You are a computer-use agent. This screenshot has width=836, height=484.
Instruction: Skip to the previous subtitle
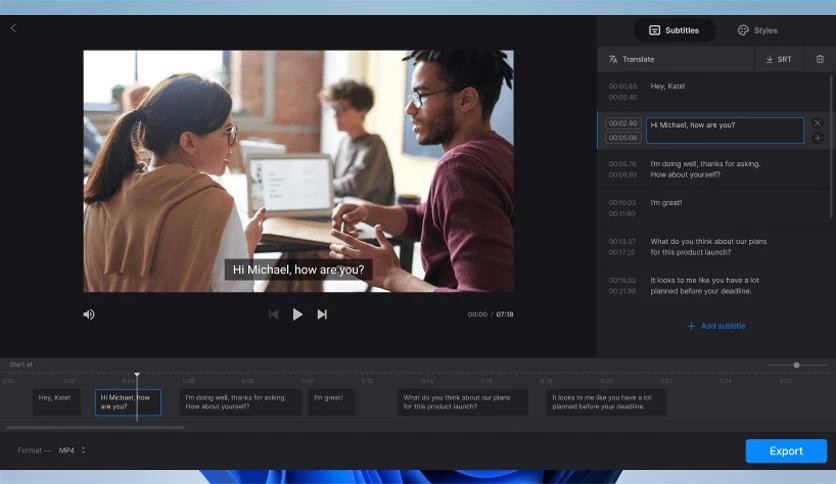[x=274, y=314]
